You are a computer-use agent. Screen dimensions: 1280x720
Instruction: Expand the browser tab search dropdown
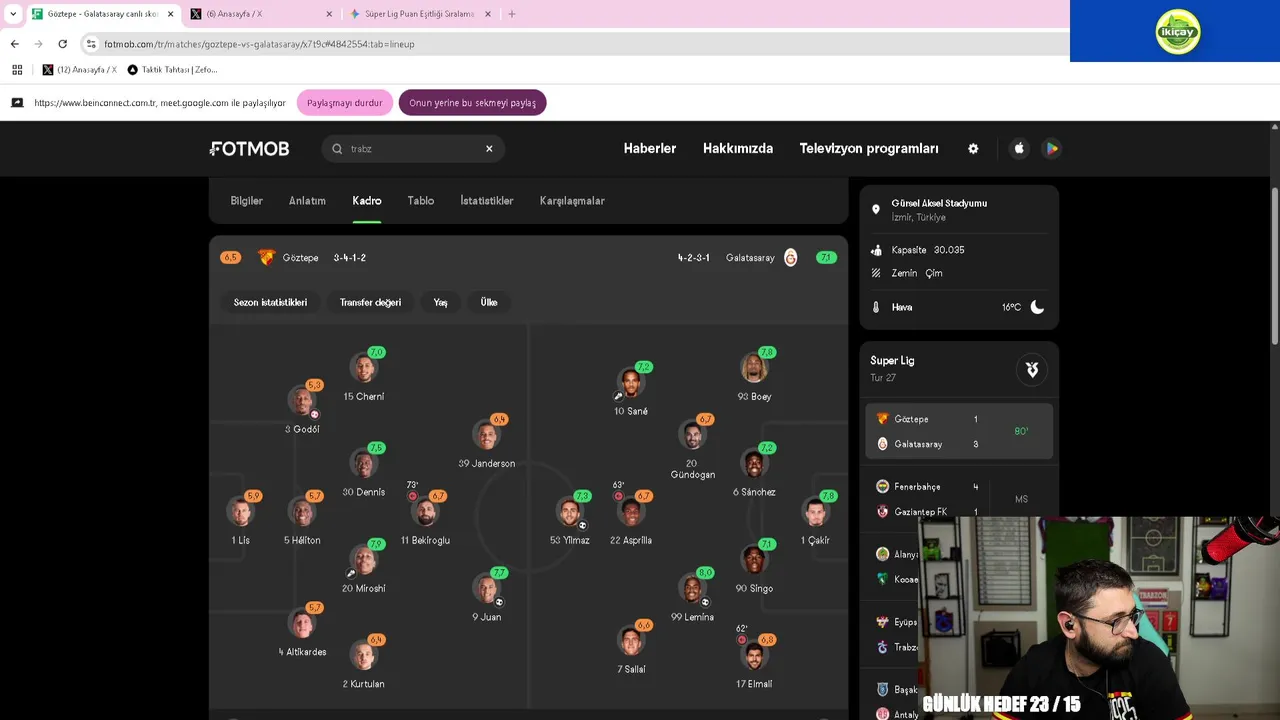[13, 14]
